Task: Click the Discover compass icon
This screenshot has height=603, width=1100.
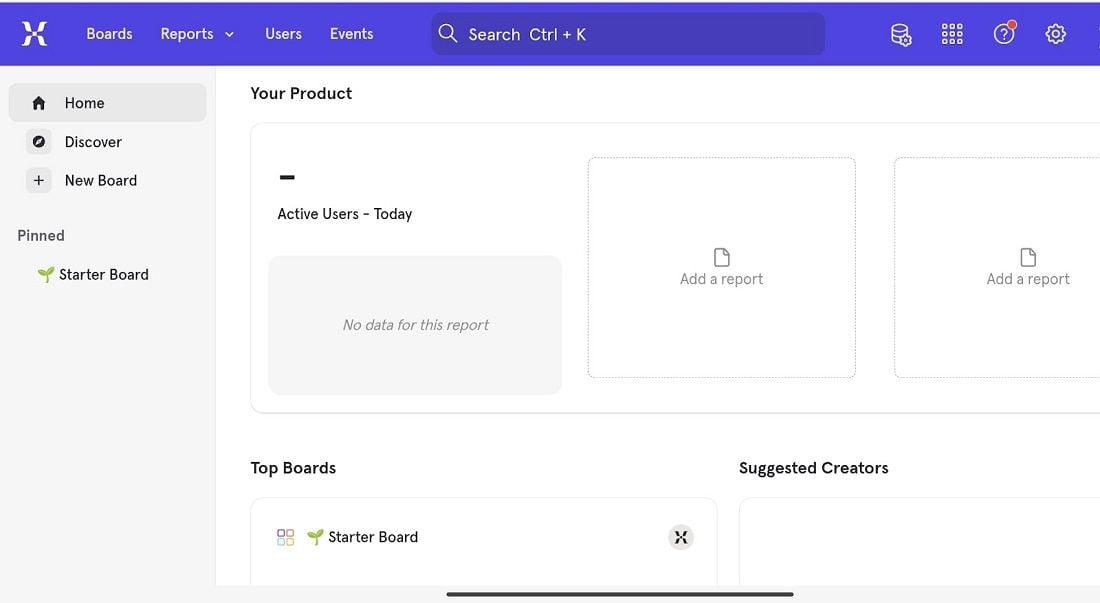Action: (x=39, y=142)
